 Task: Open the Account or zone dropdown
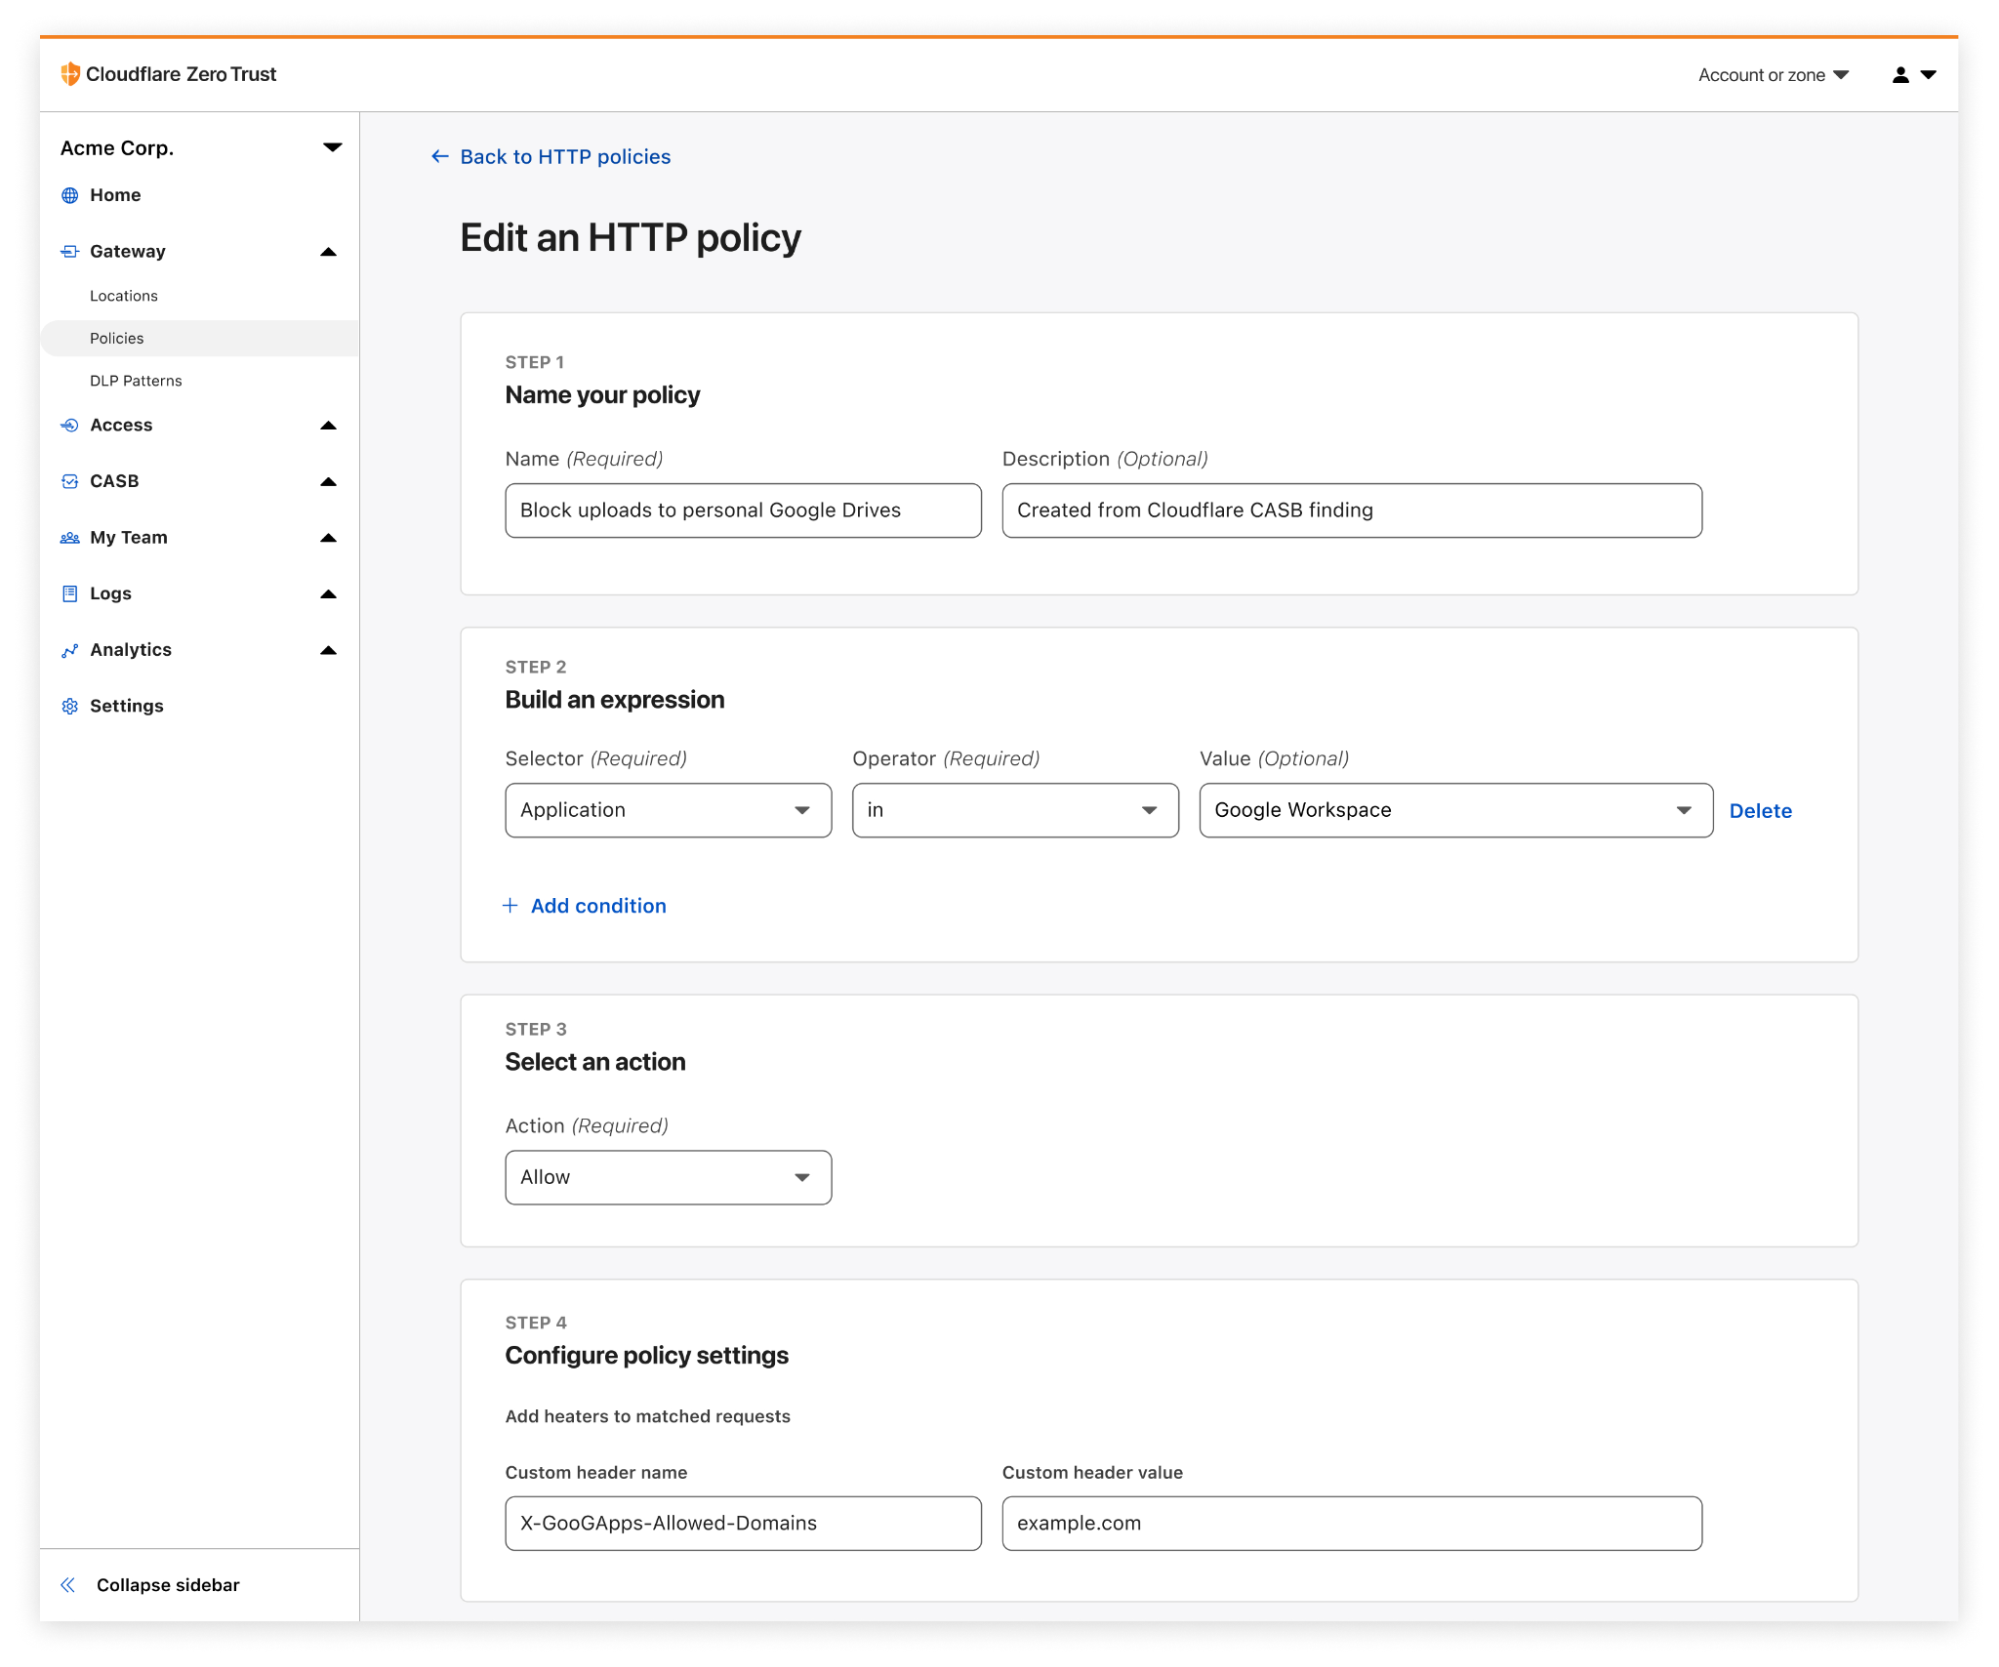coord(1773,75)
